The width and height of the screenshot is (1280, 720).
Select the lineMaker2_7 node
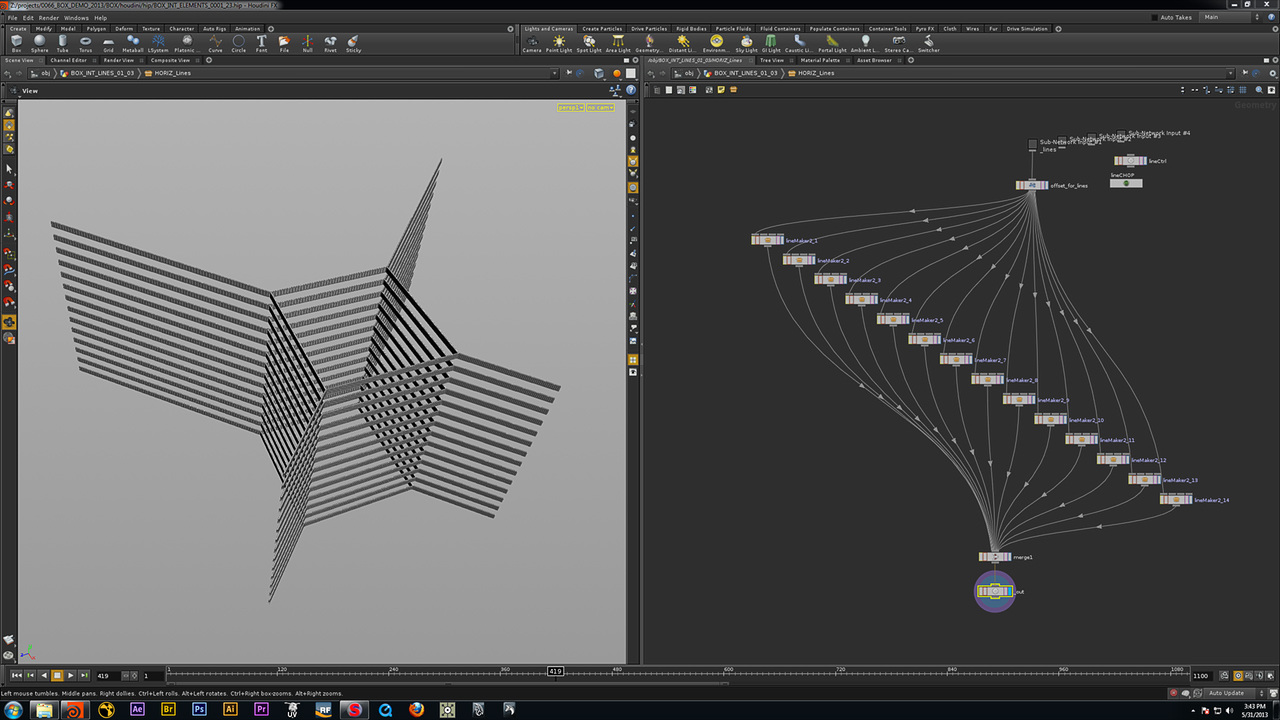(957, 359)
